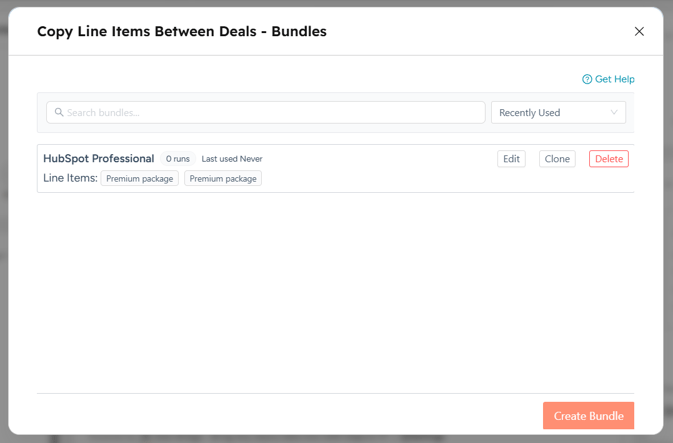Expand the sort dropdown chevron arrow
Viewport: 673px width, 443px height.
[614, 112]
